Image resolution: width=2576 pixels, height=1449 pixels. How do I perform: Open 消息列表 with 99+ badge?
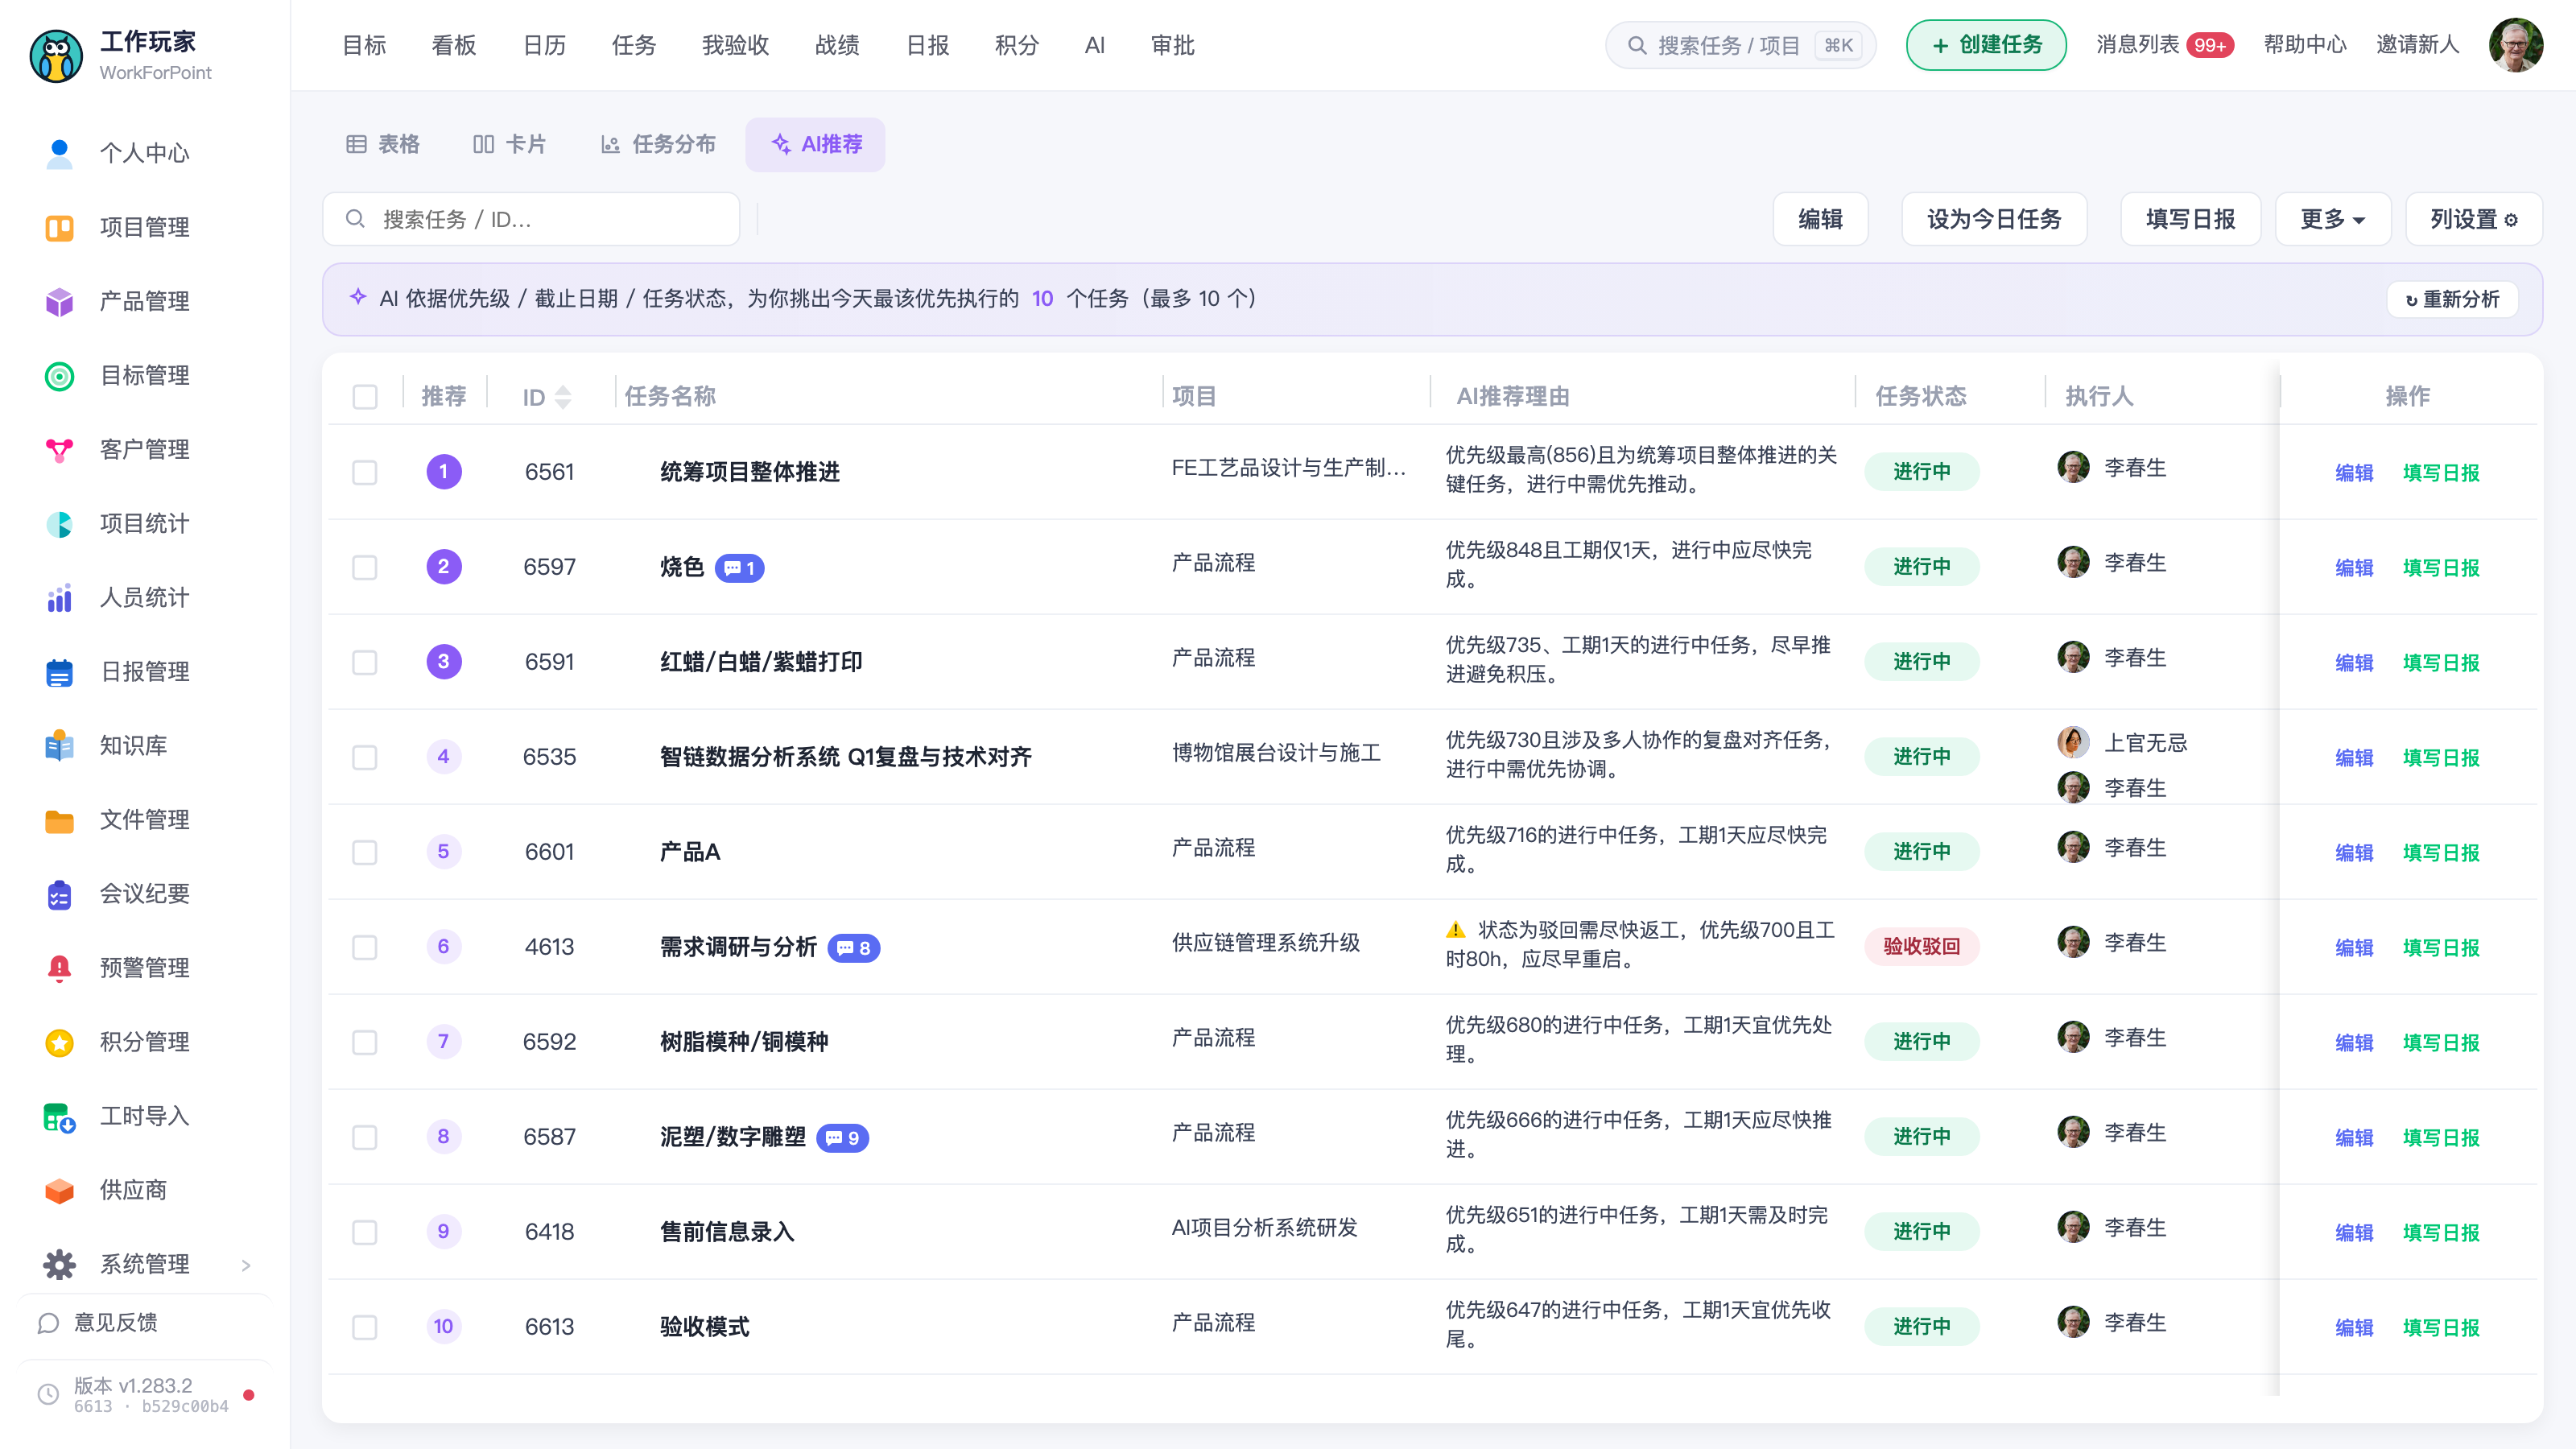tap(2165, 45)
